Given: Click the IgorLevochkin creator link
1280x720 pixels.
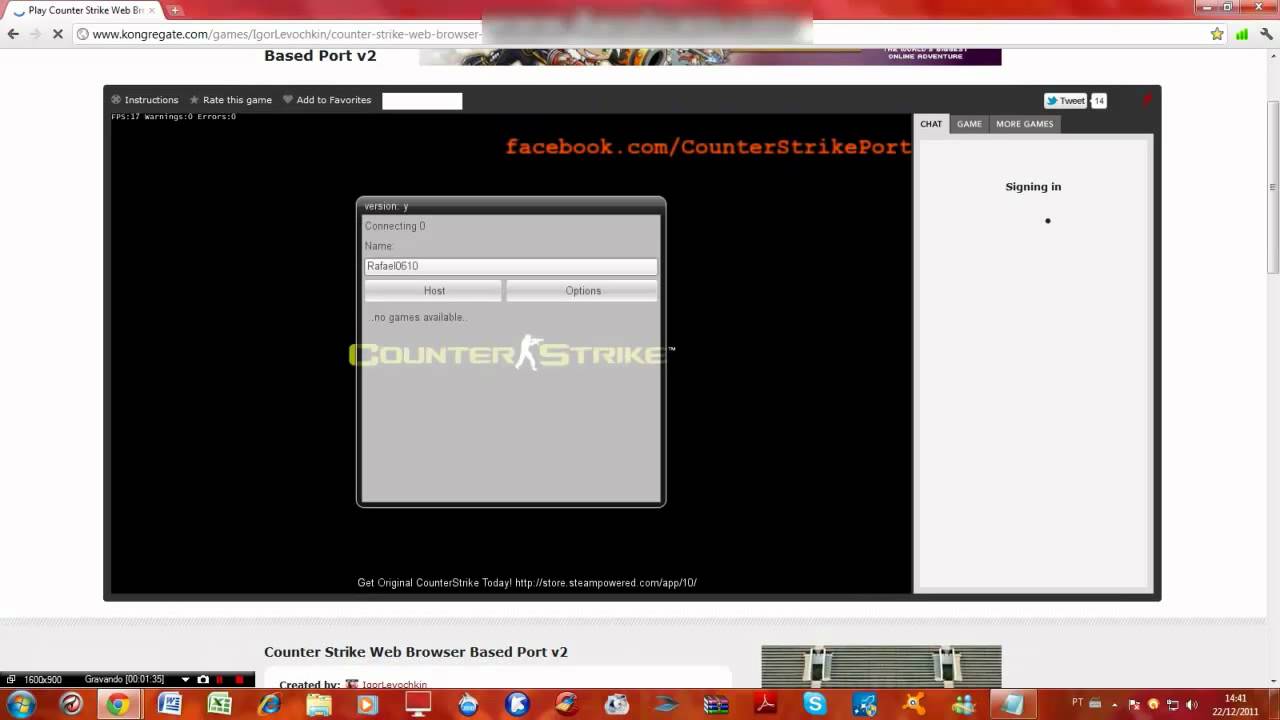Looking at the screenshot, I should tap(394, 685).
